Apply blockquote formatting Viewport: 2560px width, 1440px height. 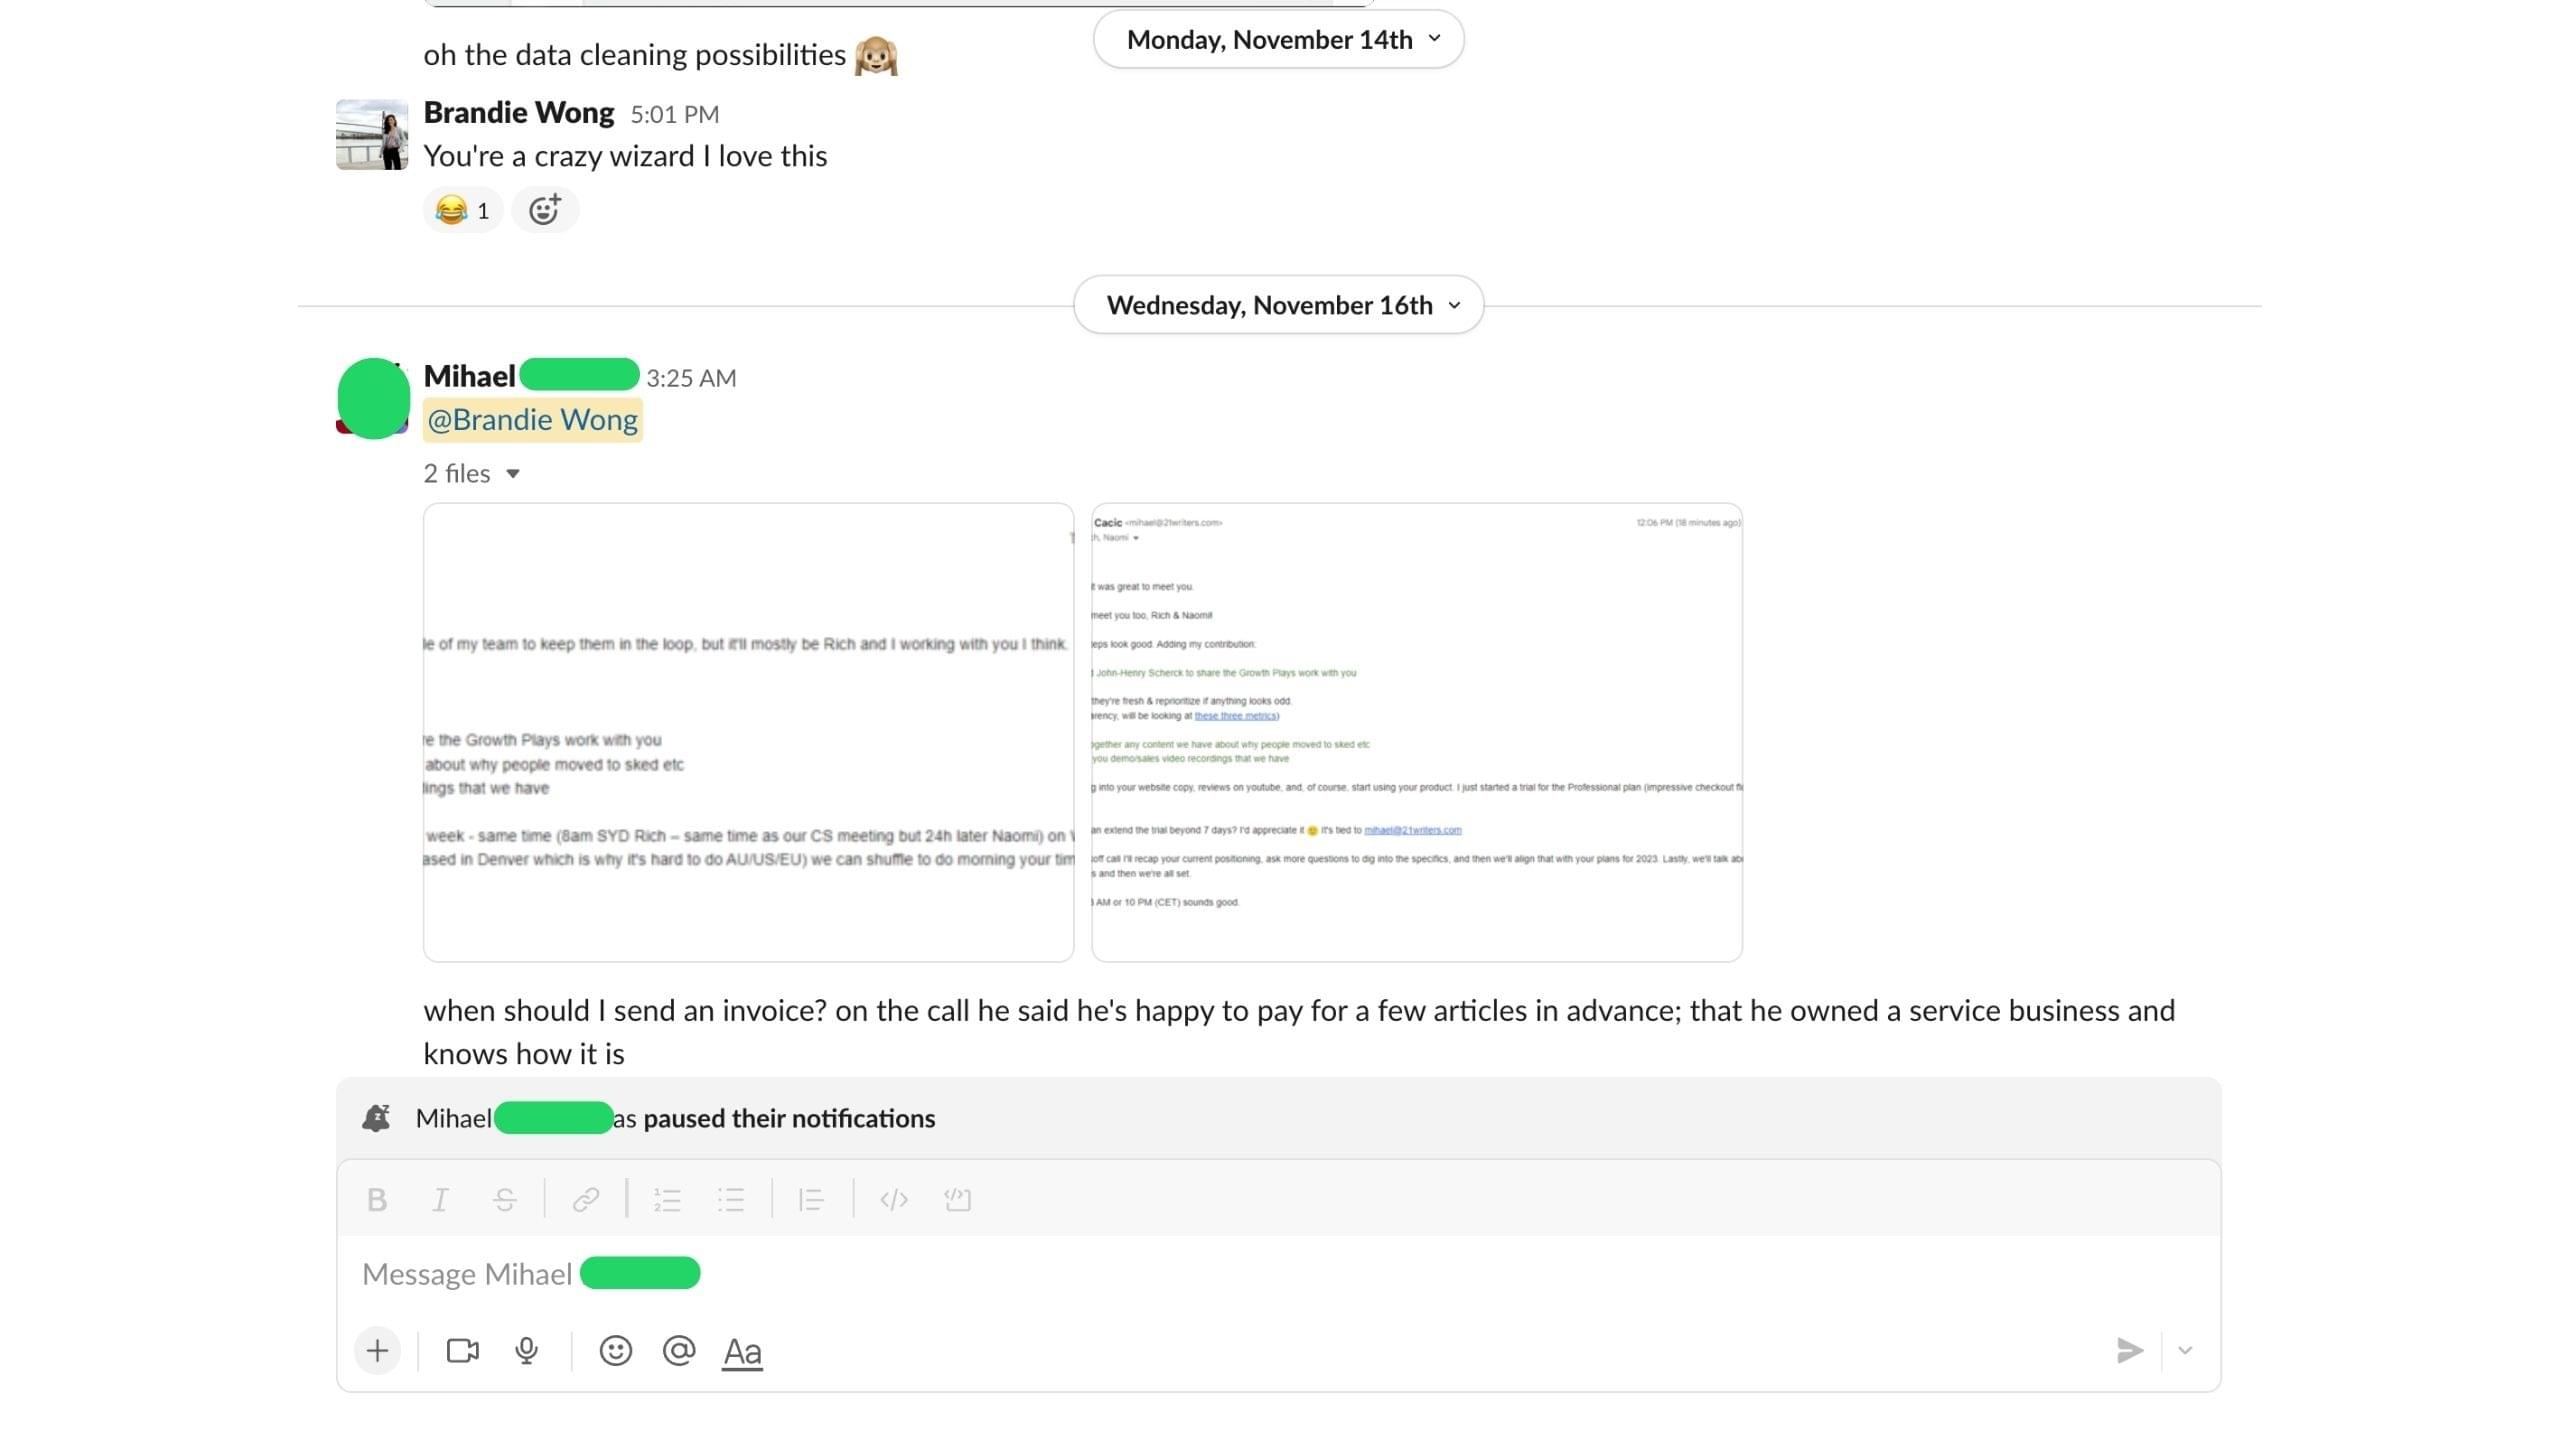point(811,1199)
